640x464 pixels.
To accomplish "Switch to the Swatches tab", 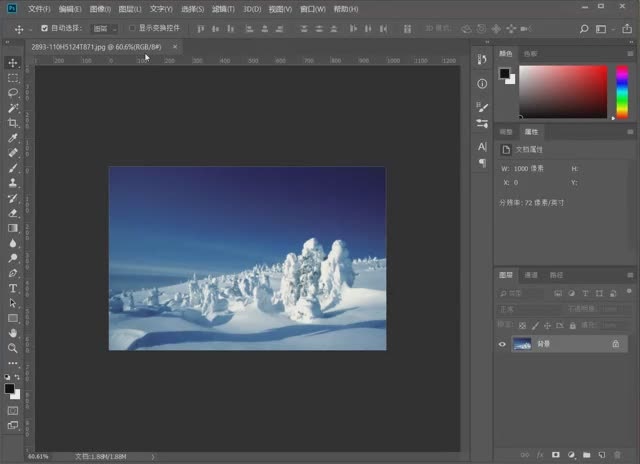I will point(530,53).
